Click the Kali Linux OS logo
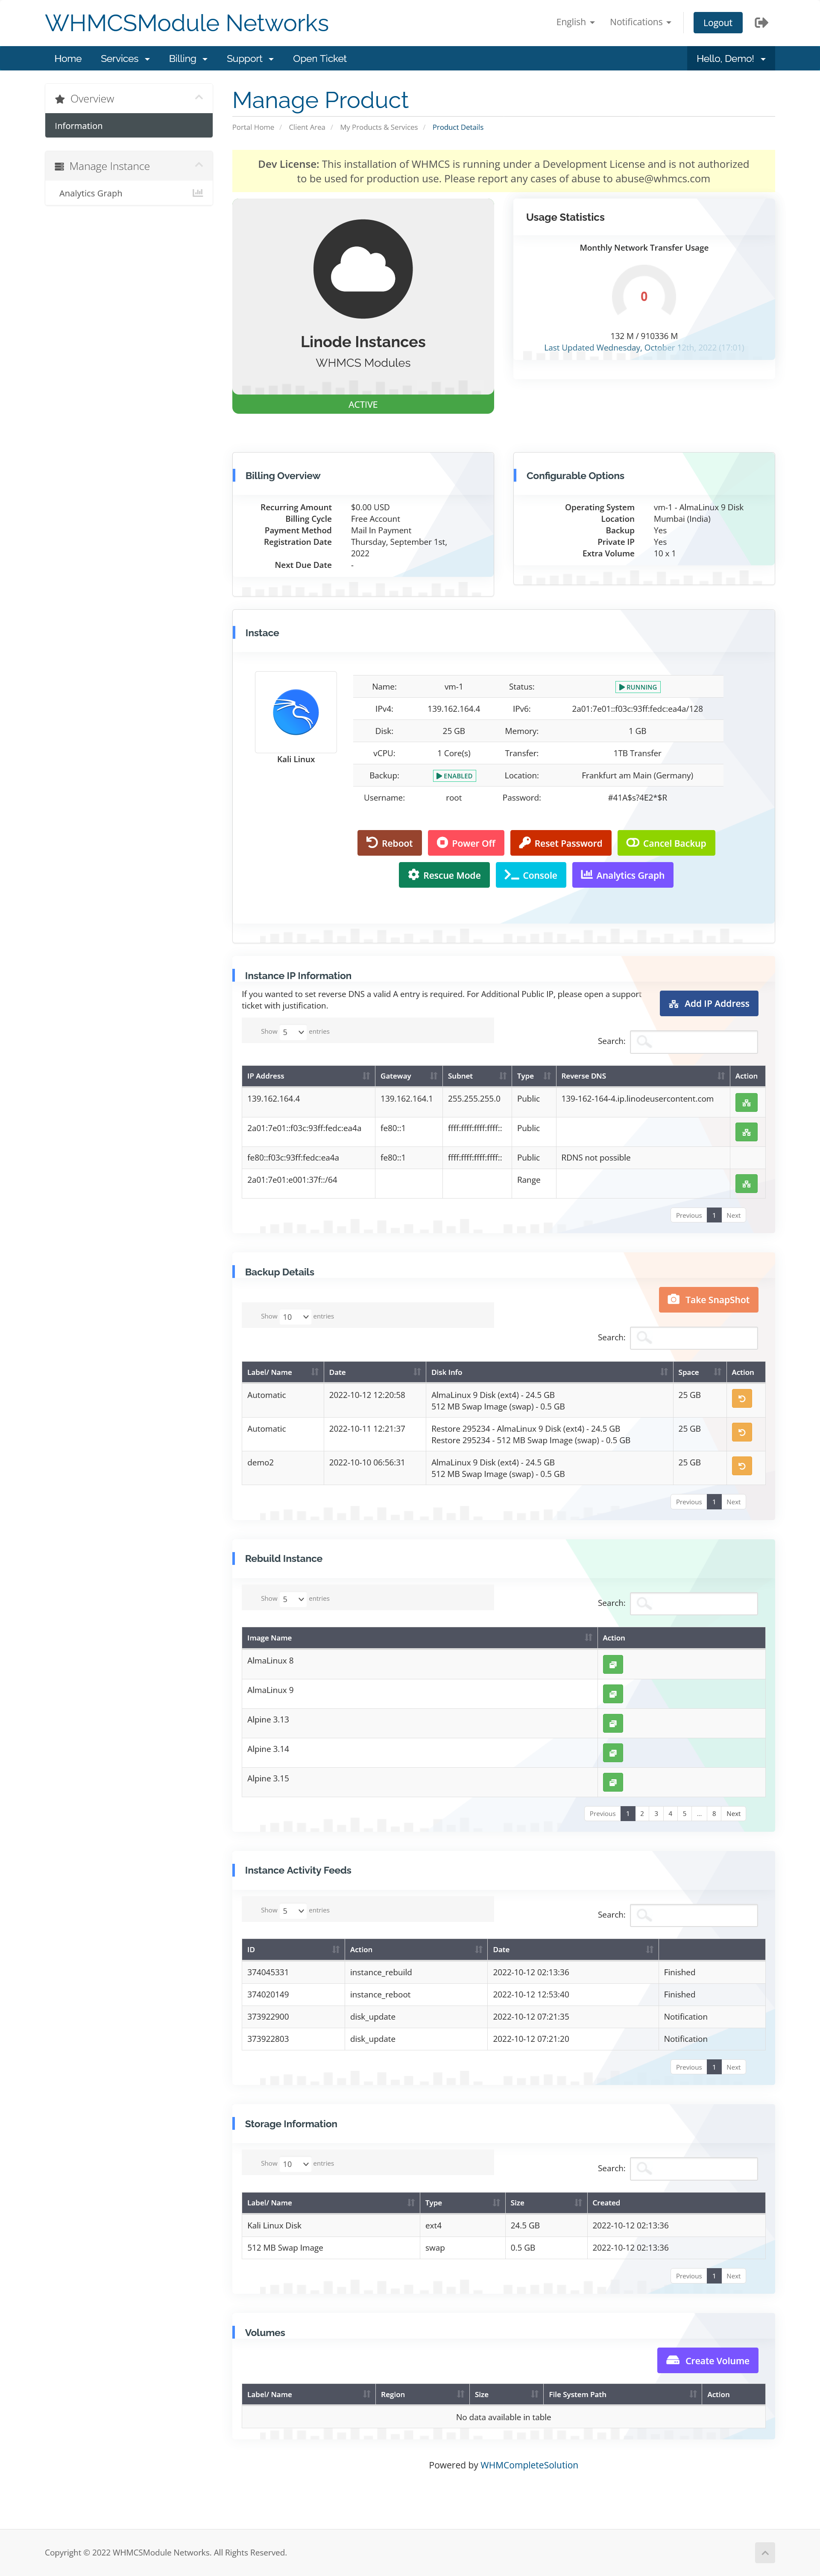 click(x=296, y=712)
